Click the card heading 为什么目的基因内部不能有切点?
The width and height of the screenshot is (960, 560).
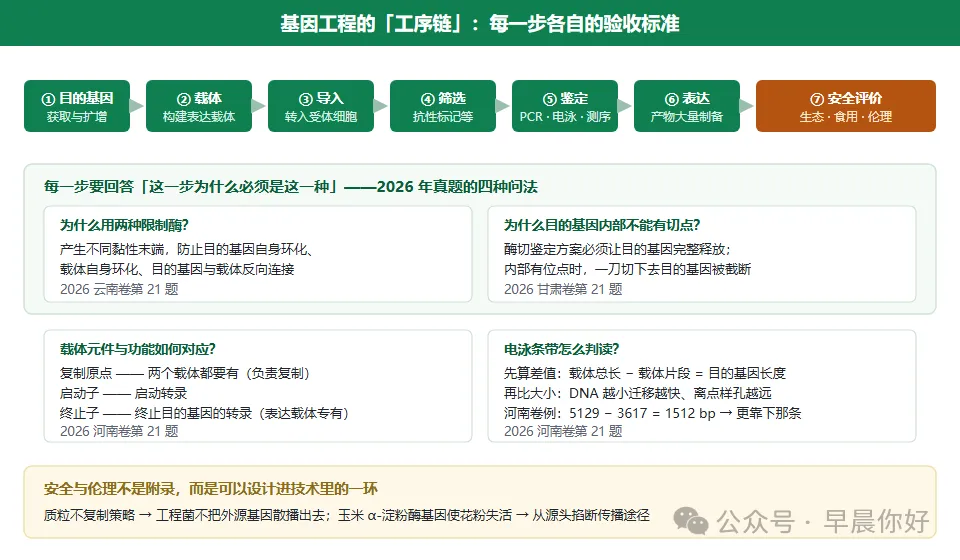coord(602,225)
